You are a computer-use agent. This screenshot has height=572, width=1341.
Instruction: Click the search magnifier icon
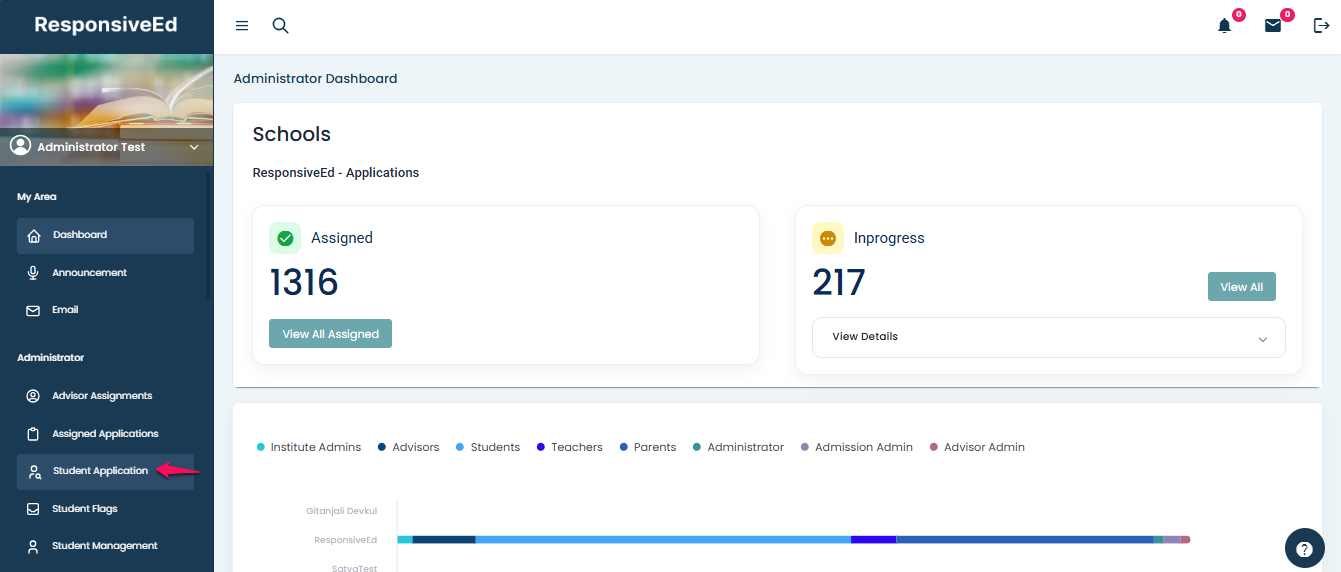280,26
